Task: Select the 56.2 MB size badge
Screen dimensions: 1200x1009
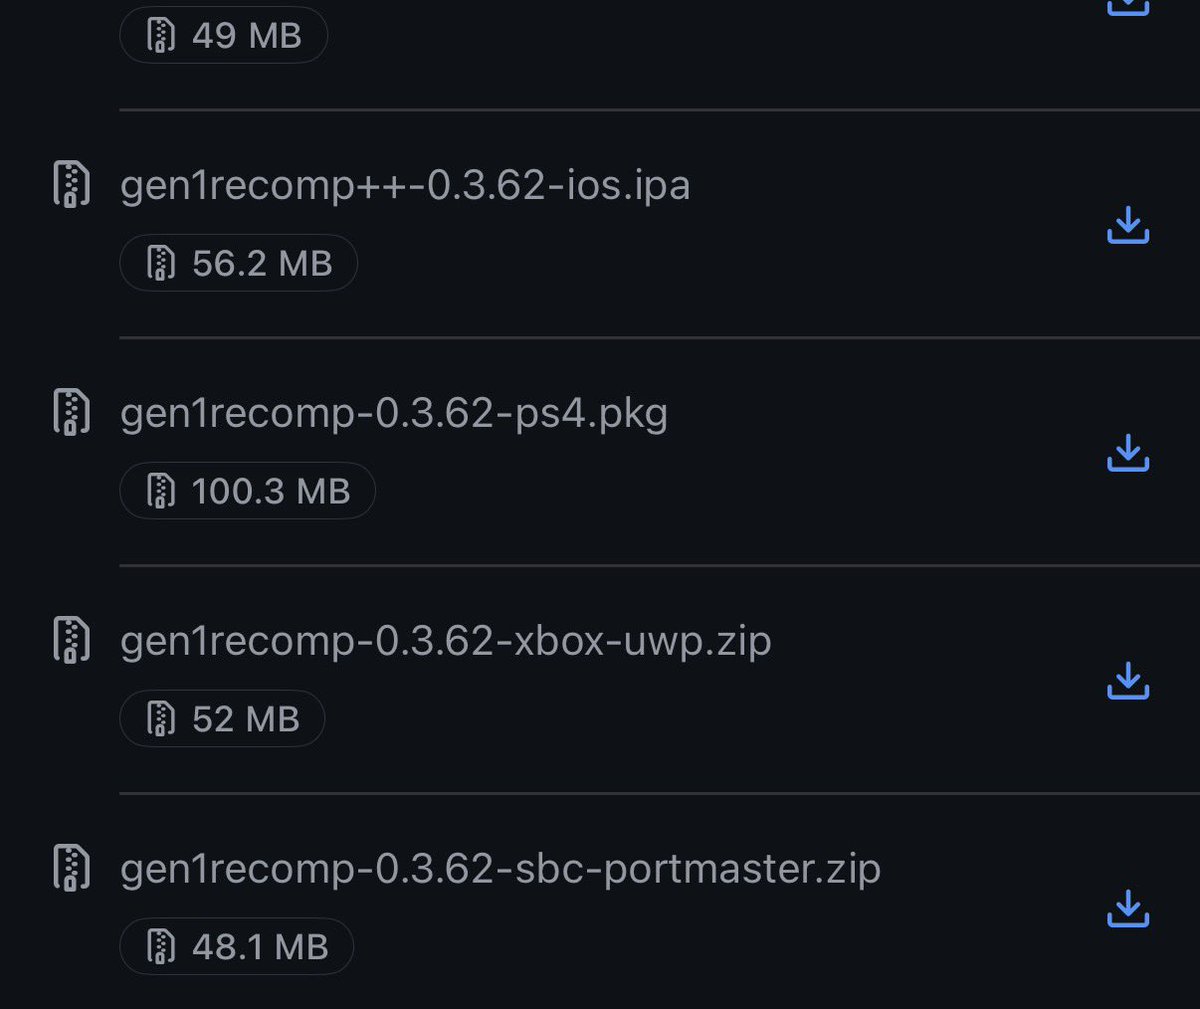Action: (x=238, y=263)
